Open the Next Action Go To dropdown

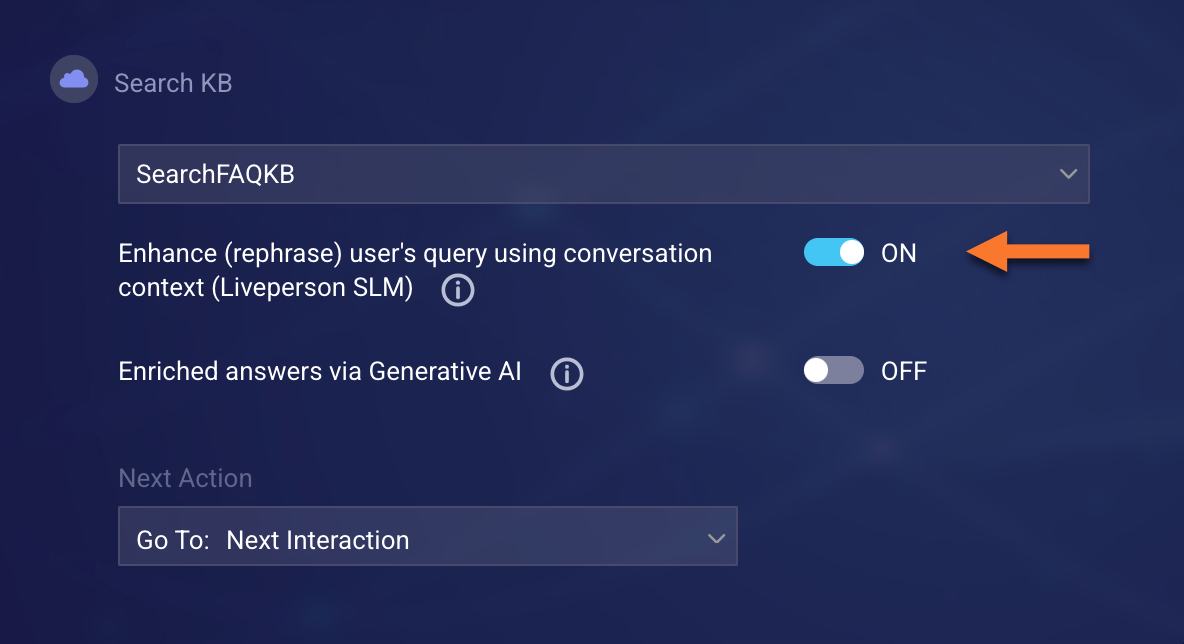point(427,540)
